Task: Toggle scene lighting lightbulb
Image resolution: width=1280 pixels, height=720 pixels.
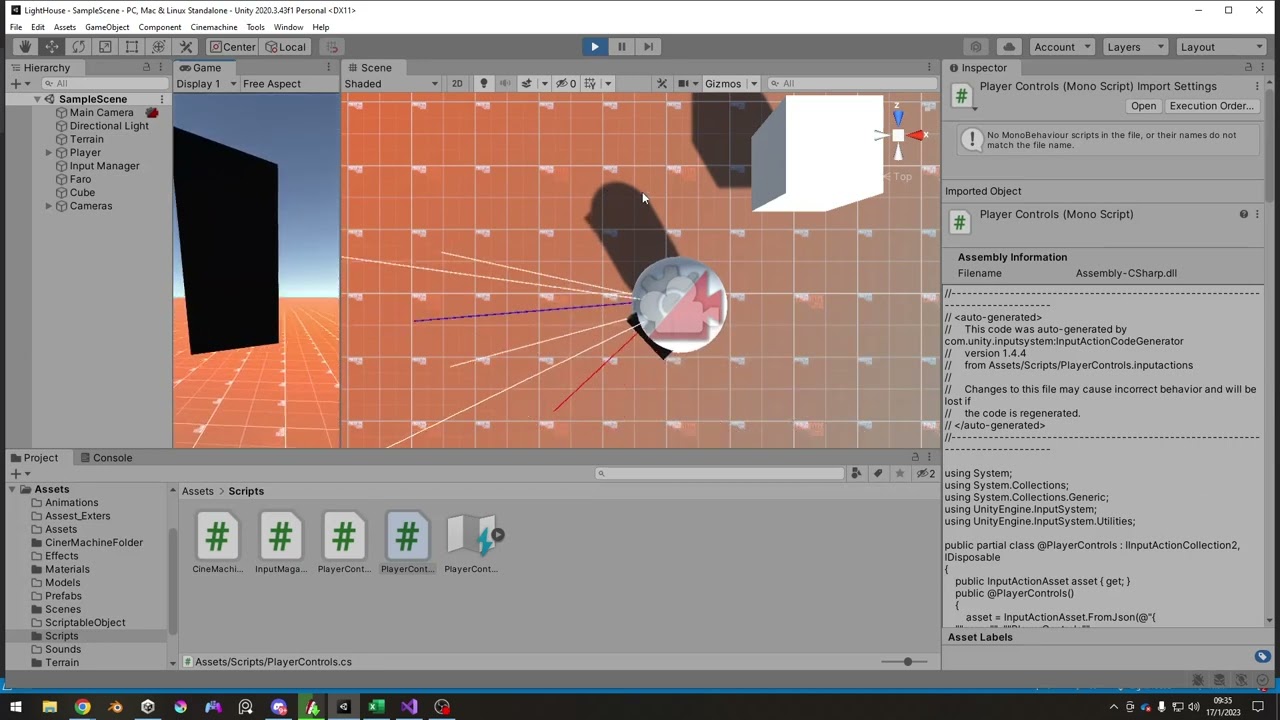Action: (x=484, y=84)
